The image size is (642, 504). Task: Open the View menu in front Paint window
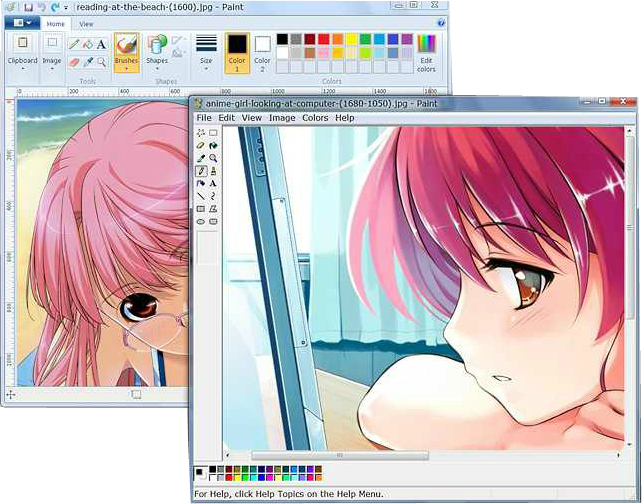click(251, 118)
